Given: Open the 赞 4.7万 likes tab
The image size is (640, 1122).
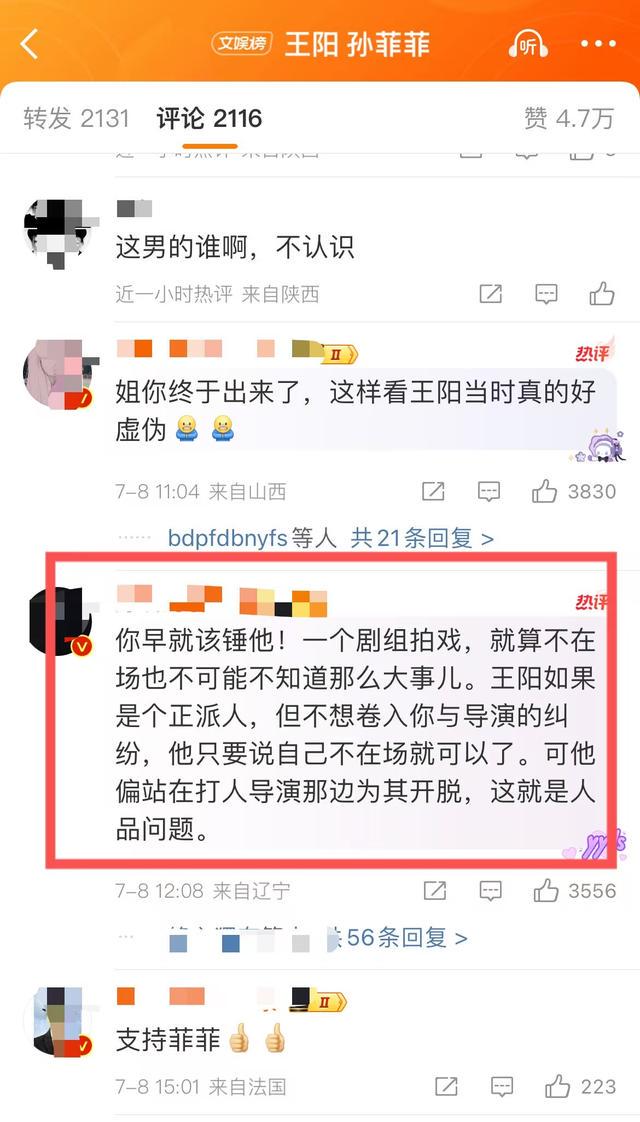Looking at the screenshot, I should click(x=569, y=118).
